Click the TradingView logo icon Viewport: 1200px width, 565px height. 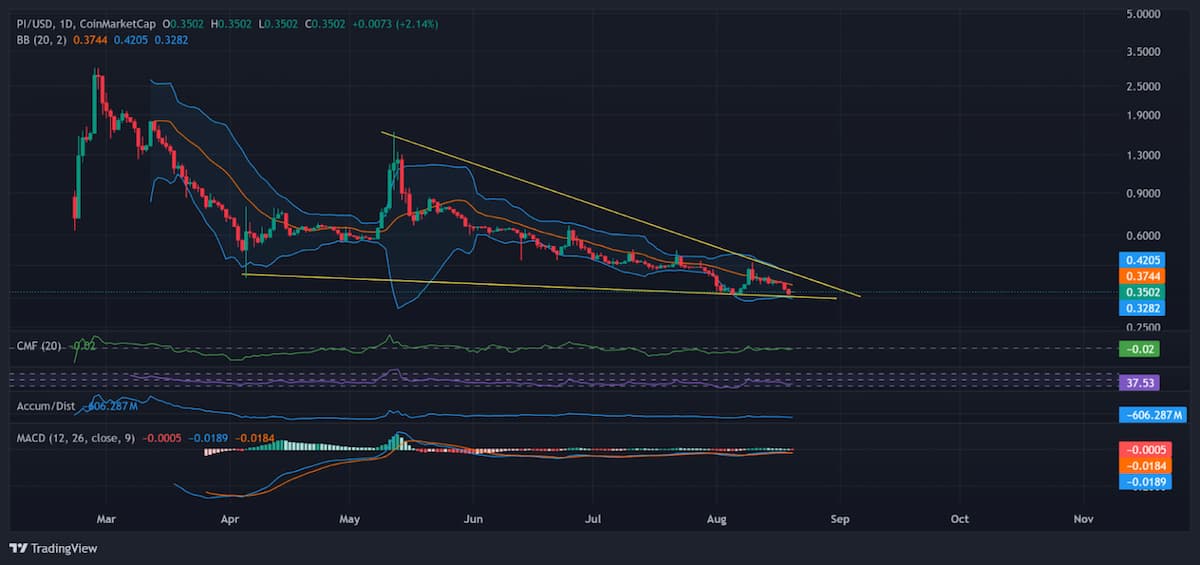pyautogui.click(x=18, y=548)
